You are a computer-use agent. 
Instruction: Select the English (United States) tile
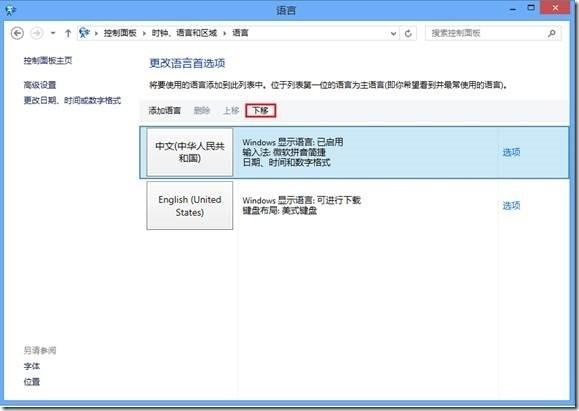190,205
